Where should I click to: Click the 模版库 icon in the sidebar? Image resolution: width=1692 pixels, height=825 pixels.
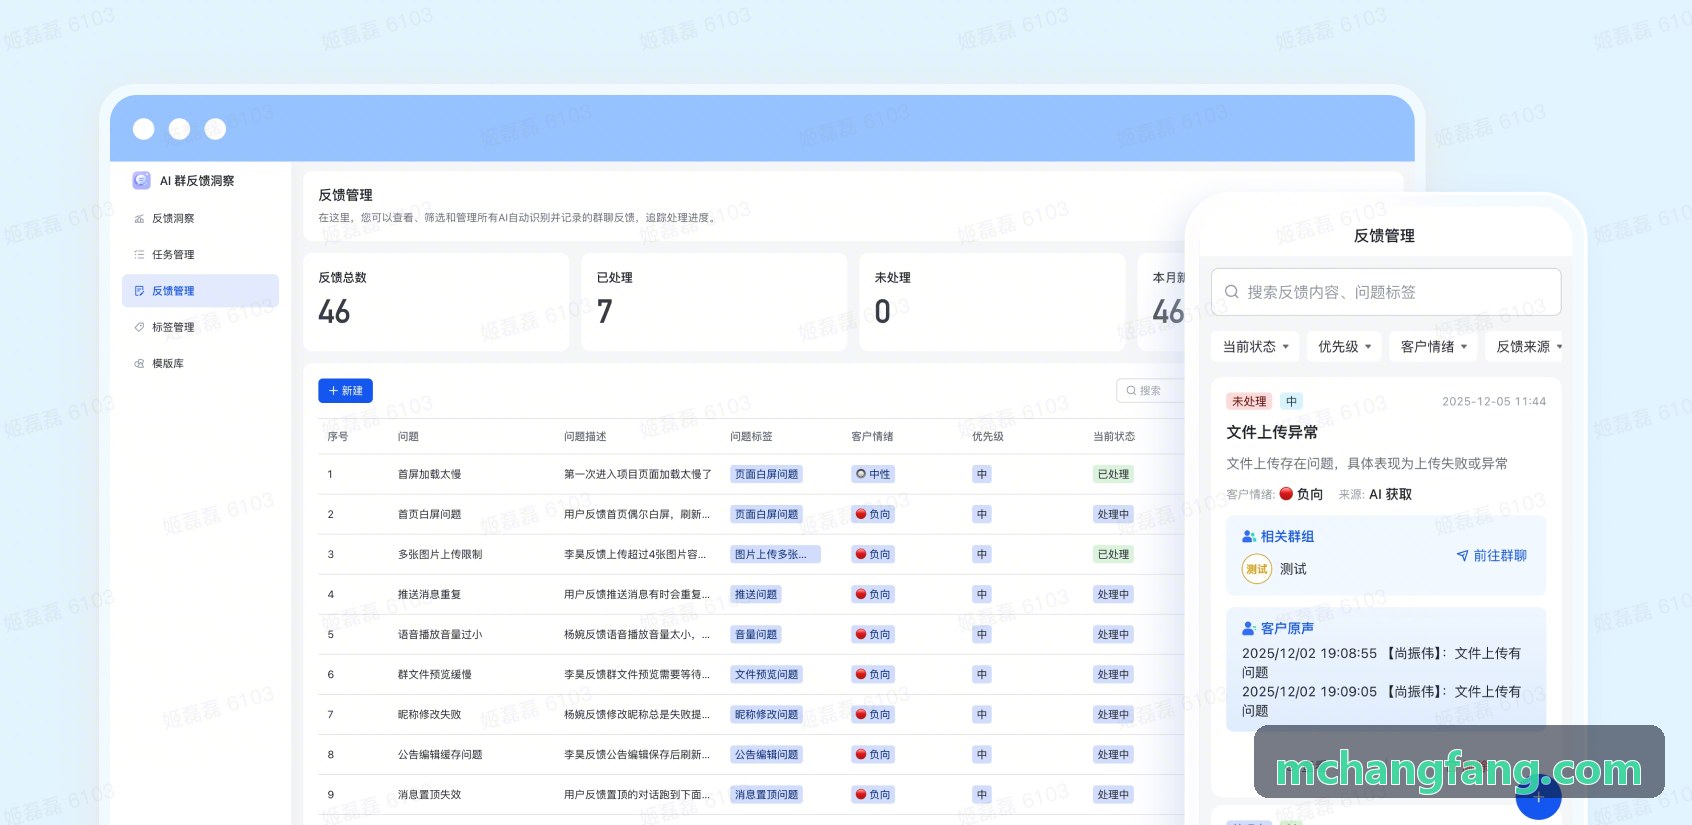pos(139,363)
